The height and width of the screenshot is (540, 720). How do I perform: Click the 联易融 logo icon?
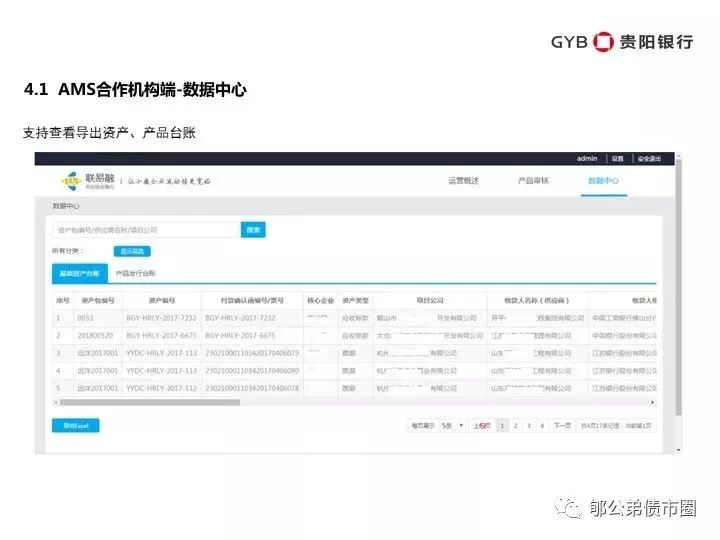point(71,180)
